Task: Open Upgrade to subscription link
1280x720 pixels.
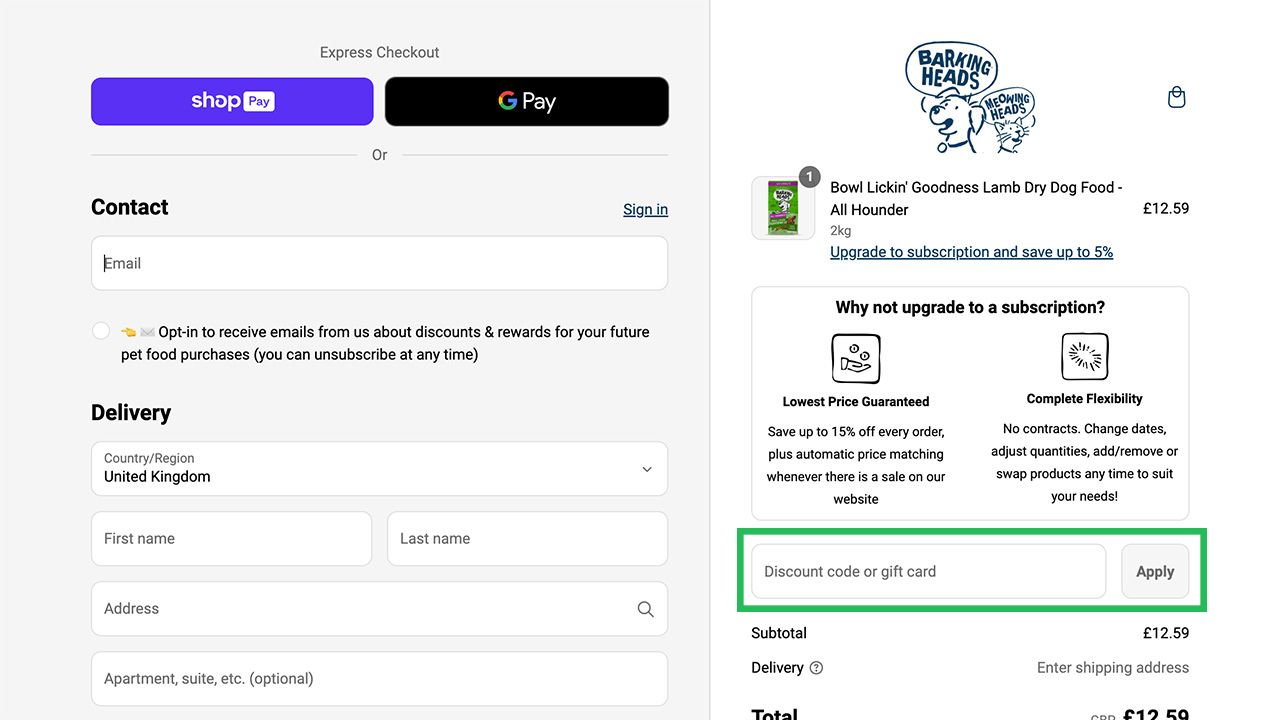Action: (x=971, y=252)
